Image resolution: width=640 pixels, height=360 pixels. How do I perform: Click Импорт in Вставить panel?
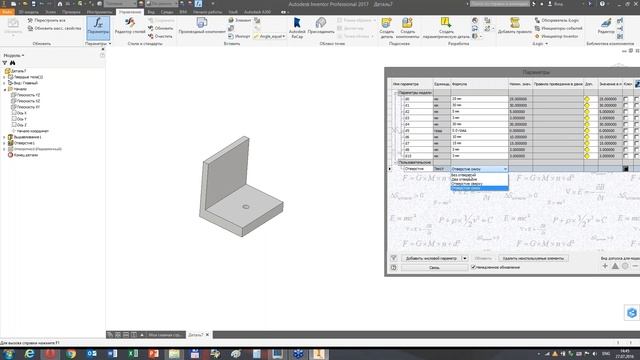[239, 36]
